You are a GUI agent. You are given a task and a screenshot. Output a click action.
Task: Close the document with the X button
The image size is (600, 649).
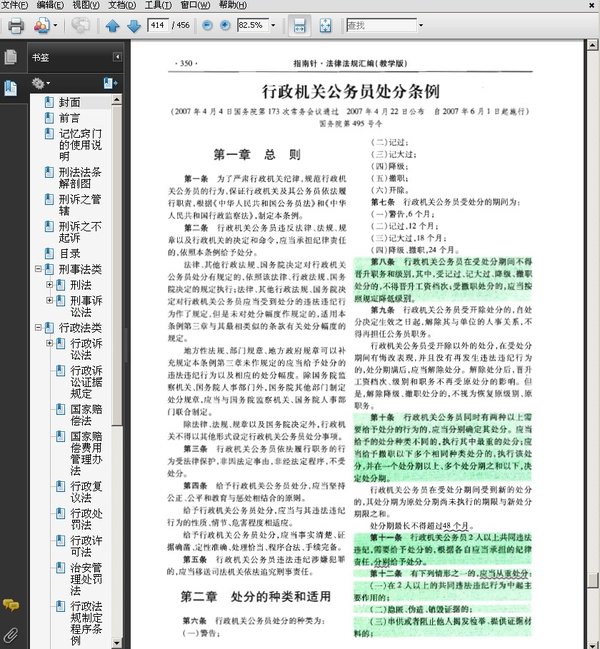click(x=592, y=5)
